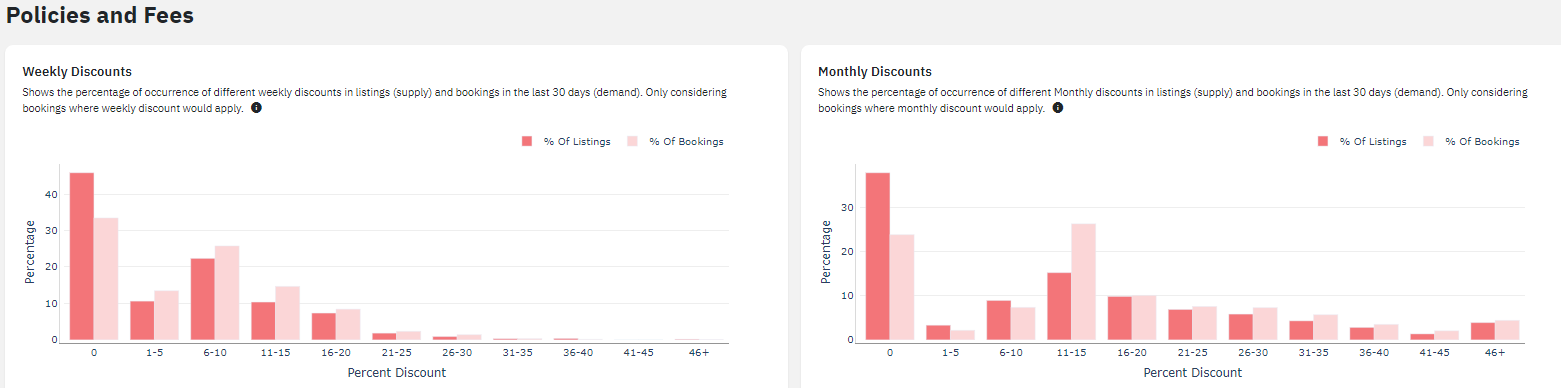The height and width of the screenshot is (388, 1561).
Task: Select the weekly 1-5 listings bar
Action: 142,321
